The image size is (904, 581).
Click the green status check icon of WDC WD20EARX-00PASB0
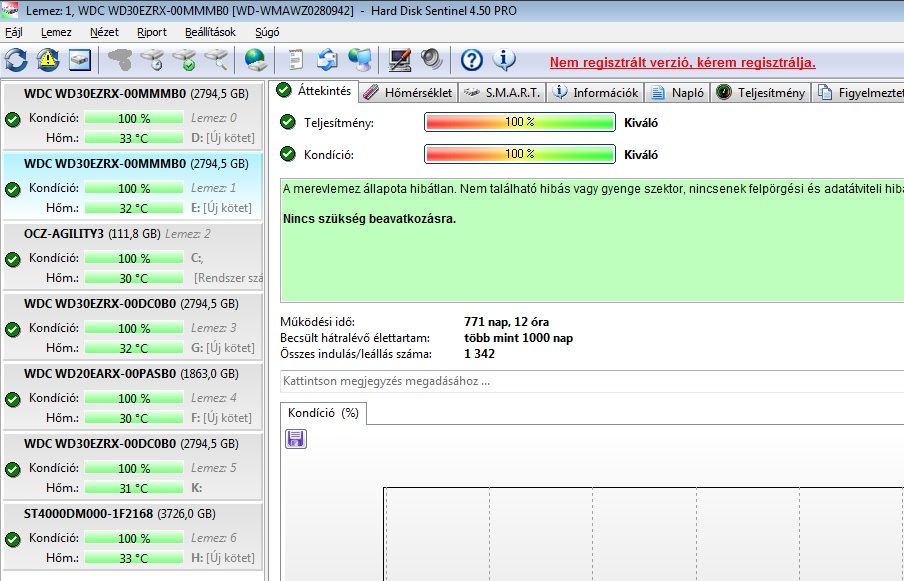click(13, 399)
